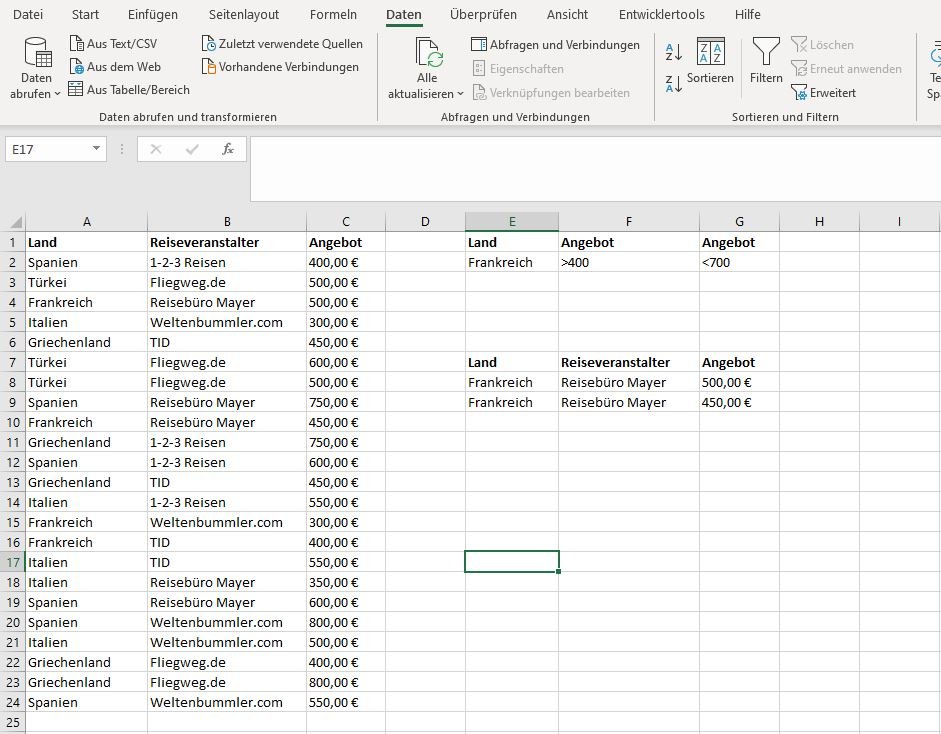Click Vorhandene Verbindungen
The image size is (941, 734).
[280, 67]
